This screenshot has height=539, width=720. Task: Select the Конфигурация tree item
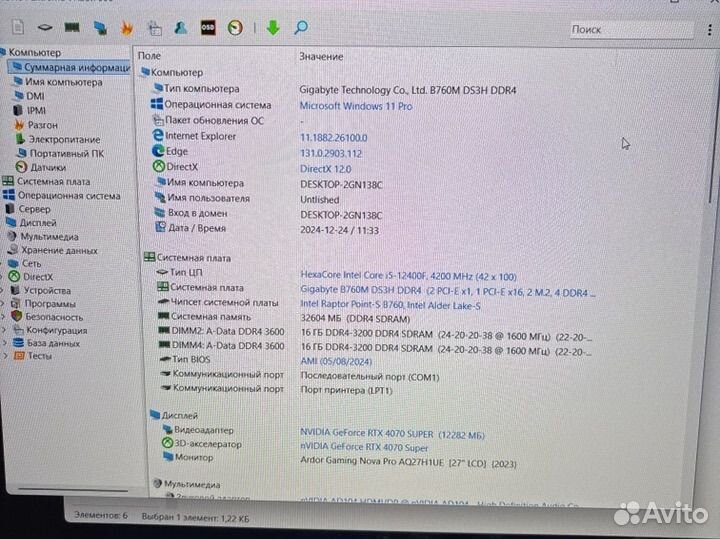[50, 330]
